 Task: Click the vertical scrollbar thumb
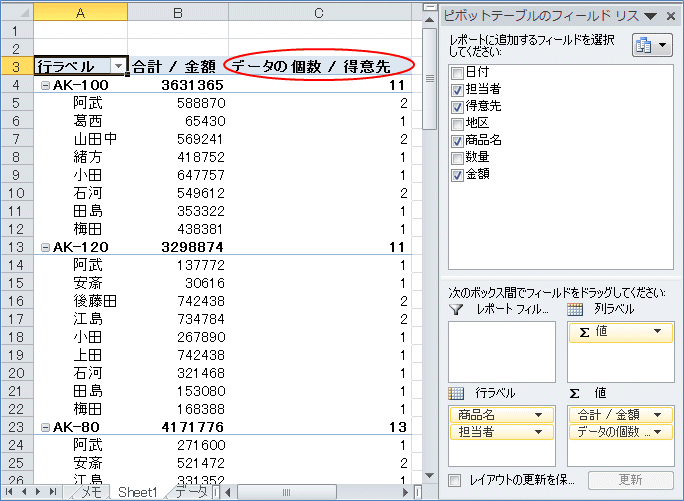(x=430, y=79)
